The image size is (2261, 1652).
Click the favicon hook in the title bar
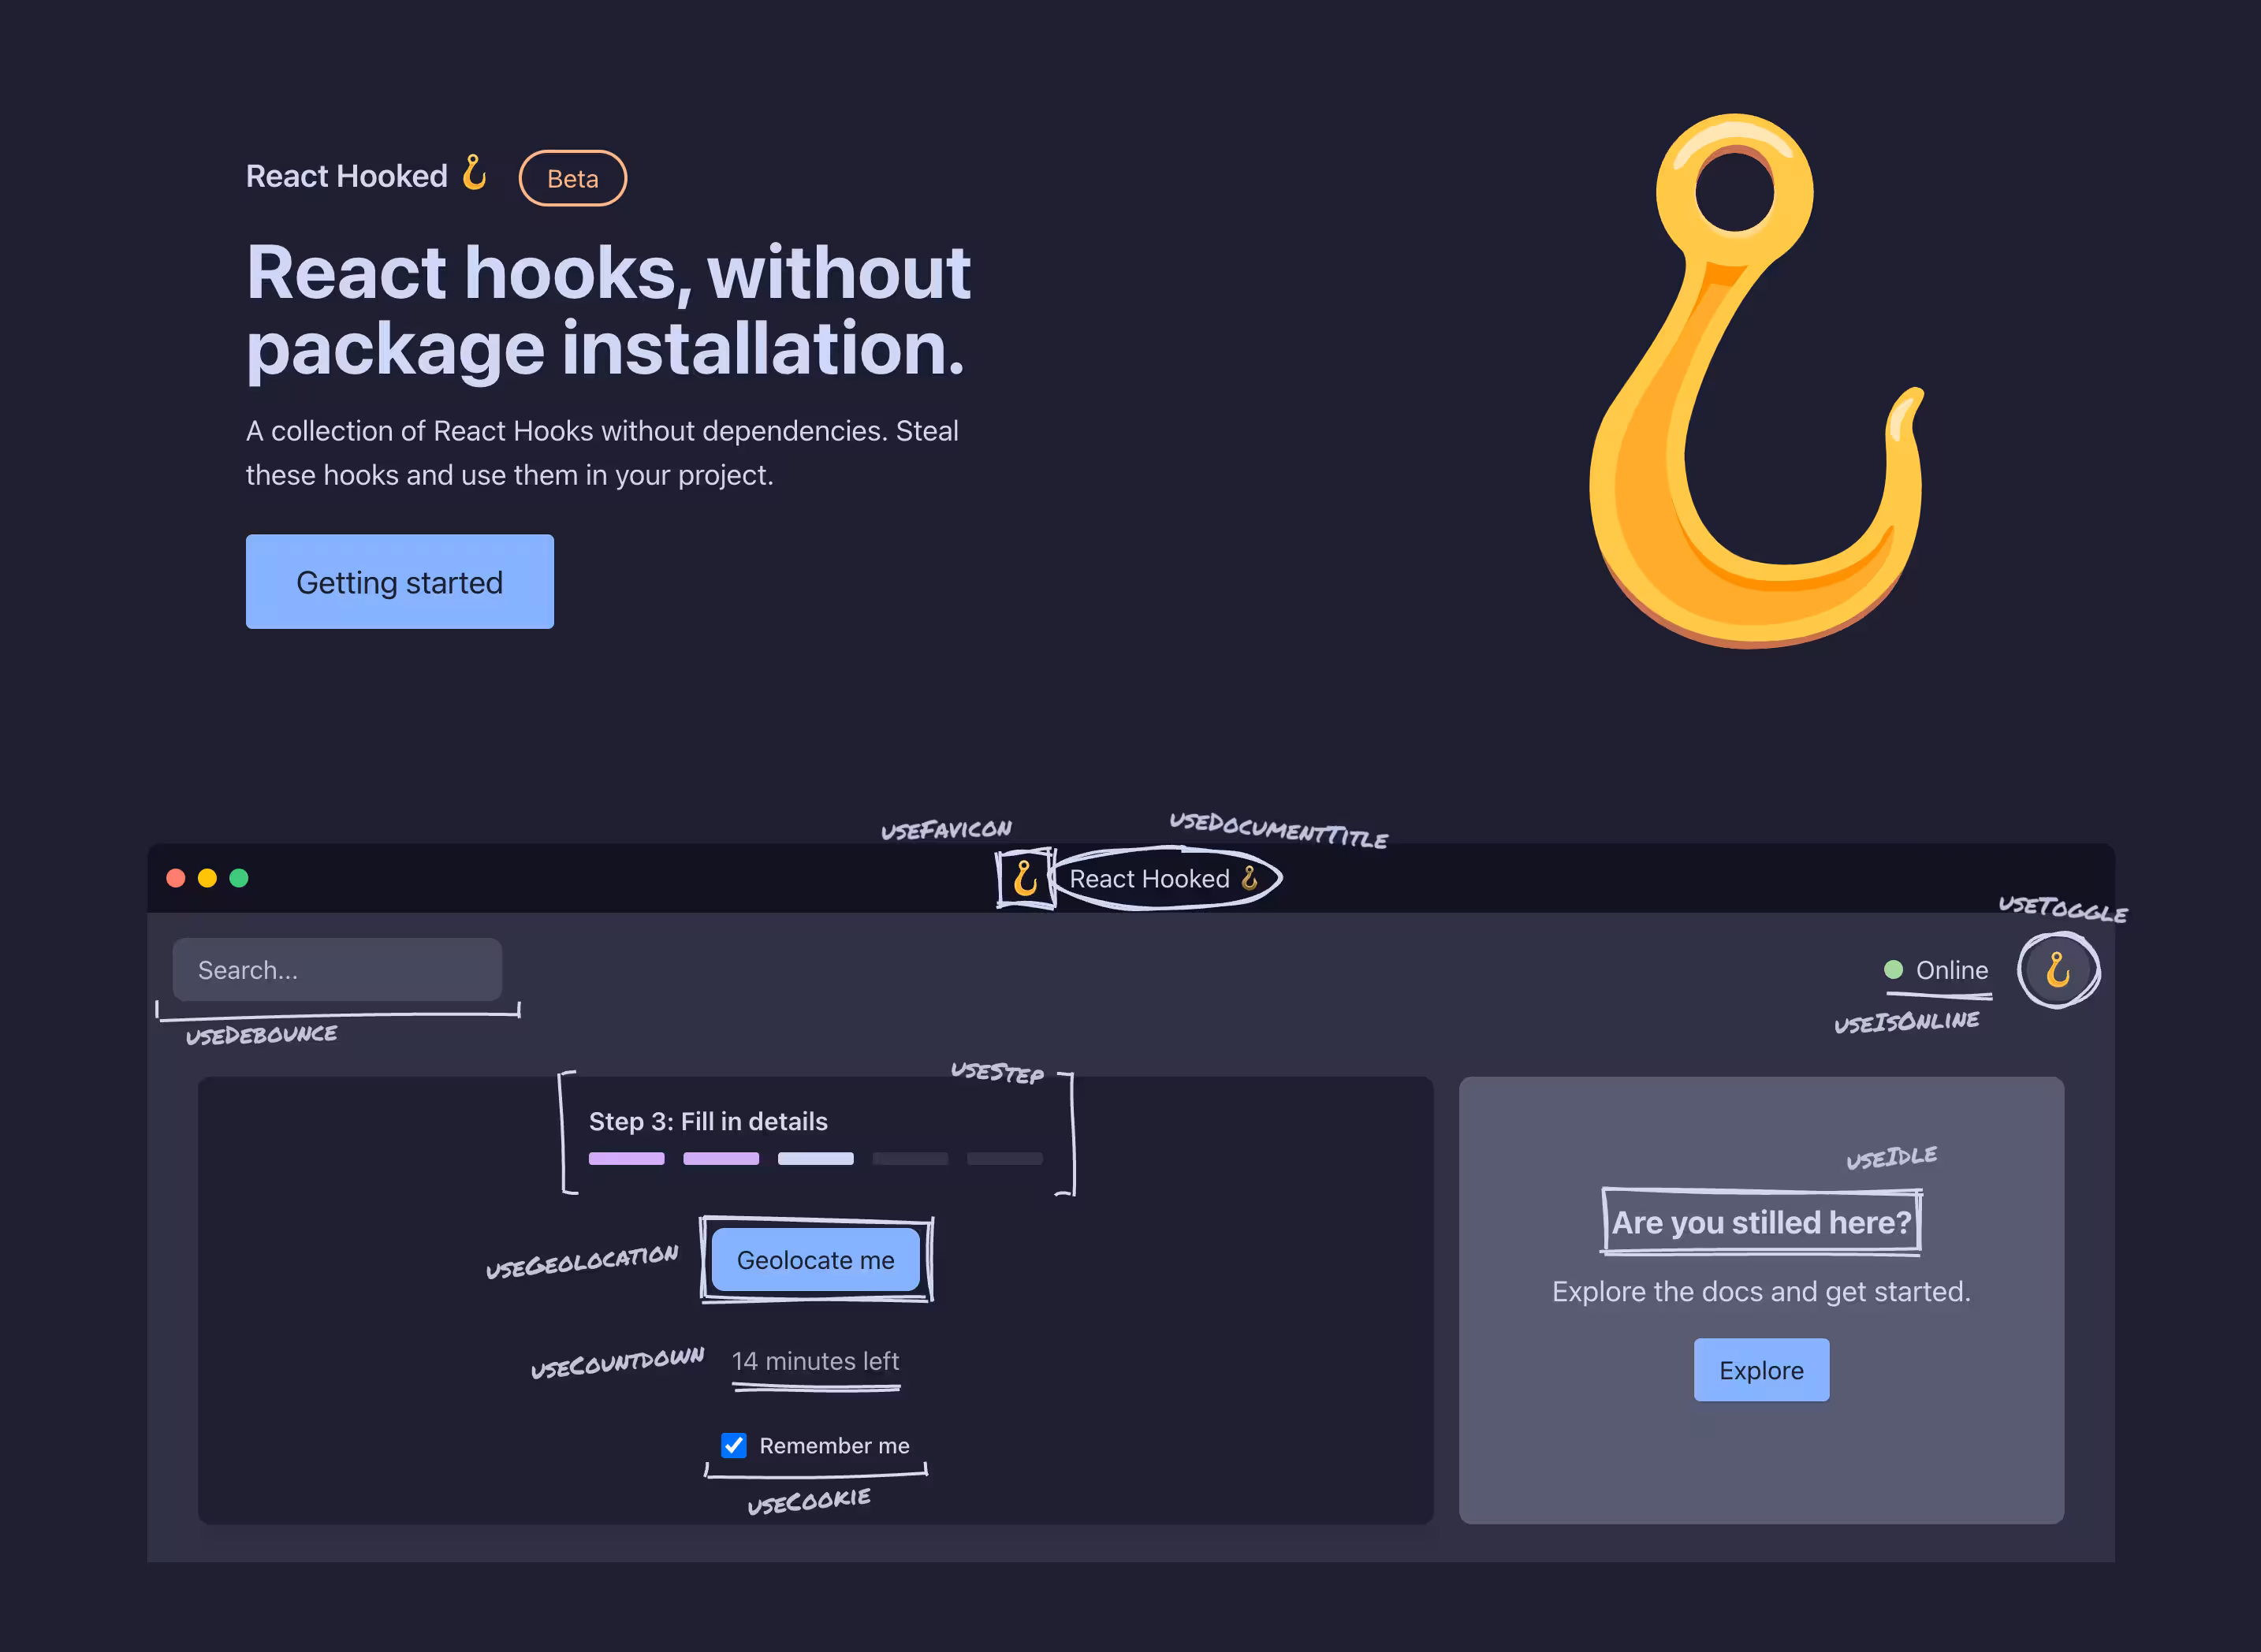click(x=1025, y=878)
